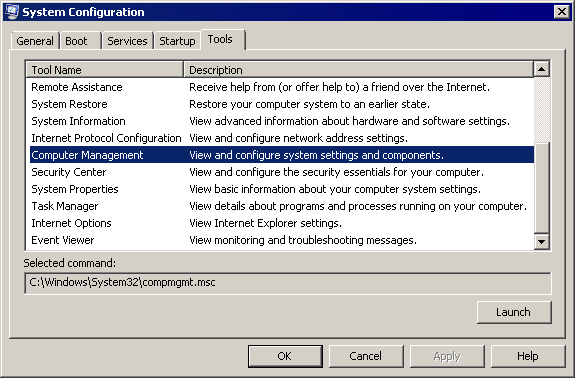Click the Selected command path field
Viewport: 575px width, 378px height.
[288, 283]
